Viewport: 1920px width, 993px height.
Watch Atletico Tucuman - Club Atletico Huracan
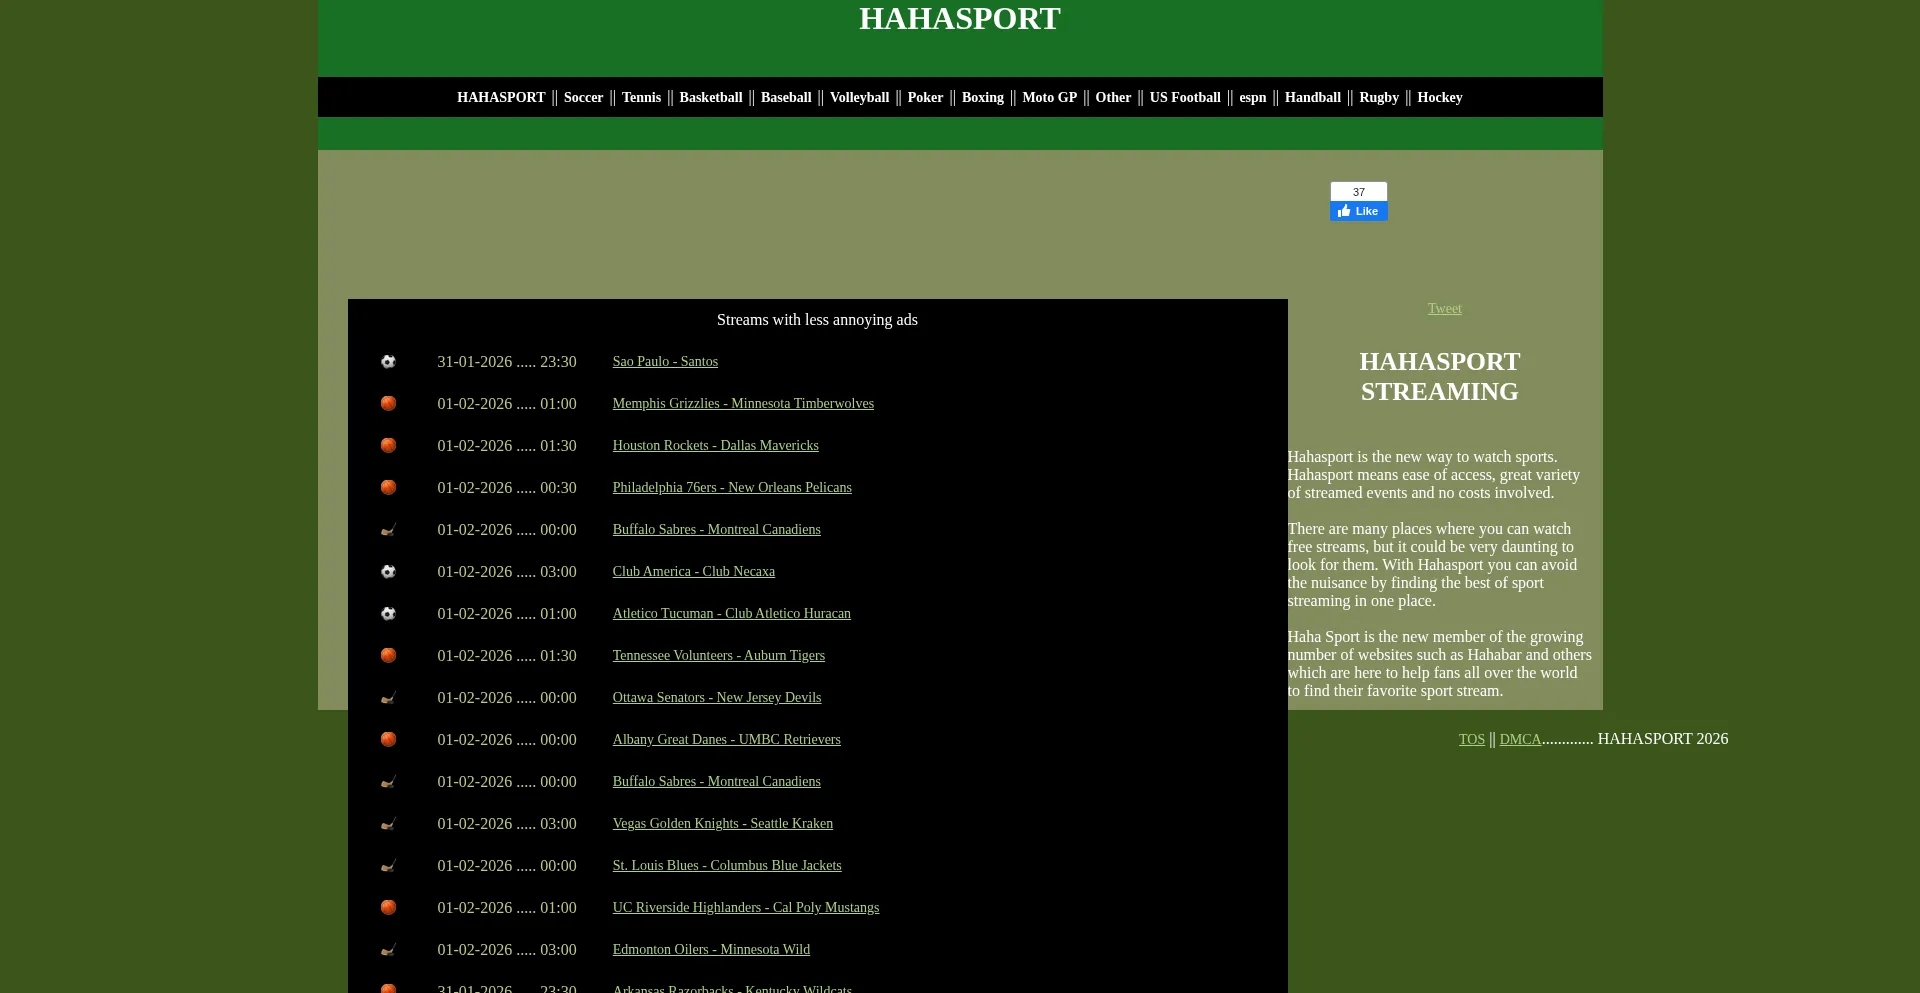coord(732,614)
